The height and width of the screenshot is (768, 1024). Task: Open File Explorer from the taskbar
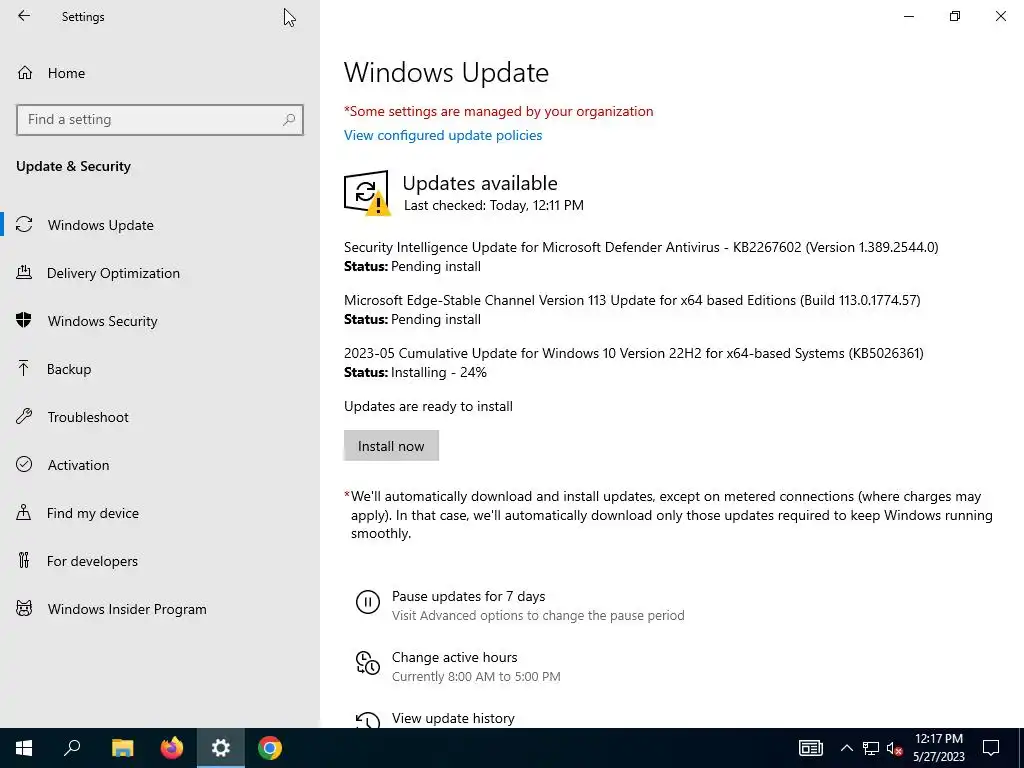[x=122, y=748]
